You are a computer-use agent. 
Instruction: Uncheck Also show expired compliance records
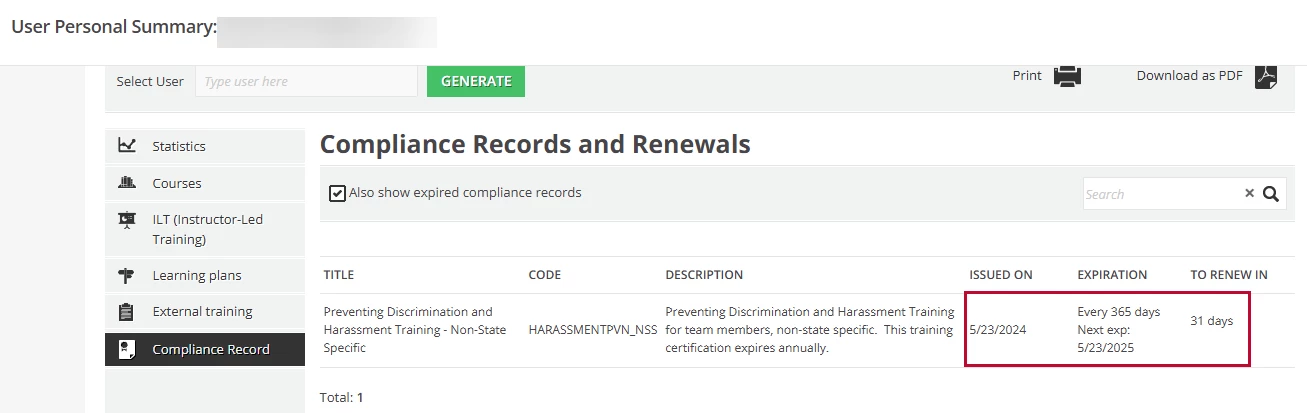[x=338, y=193]
